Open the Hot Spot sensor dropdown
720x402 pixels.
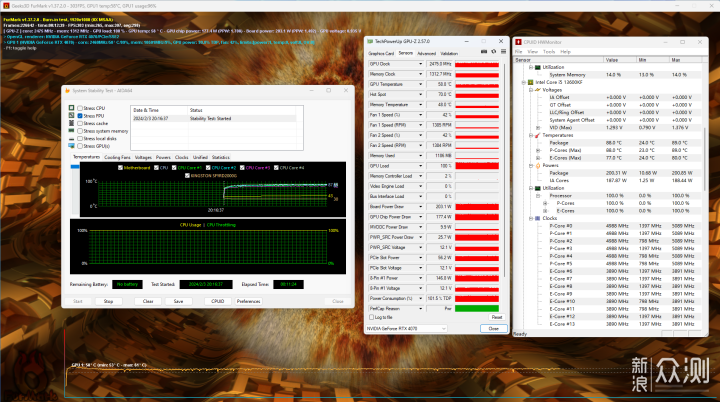(x=420, y=94)
